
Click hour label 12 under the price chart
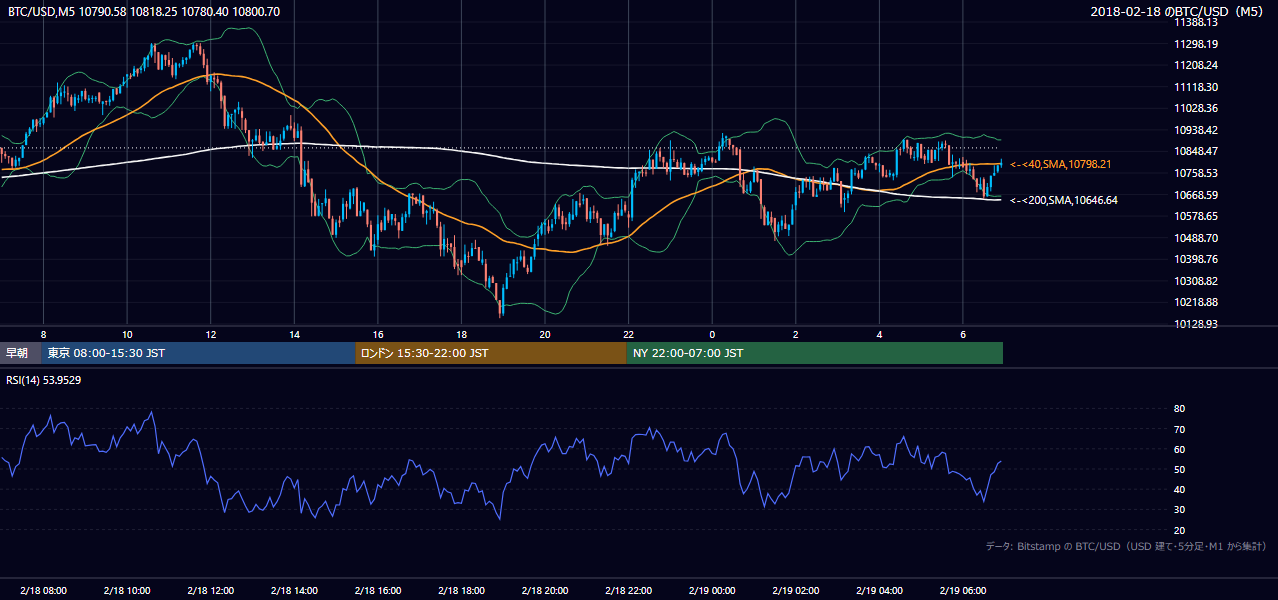pos(210,334)
